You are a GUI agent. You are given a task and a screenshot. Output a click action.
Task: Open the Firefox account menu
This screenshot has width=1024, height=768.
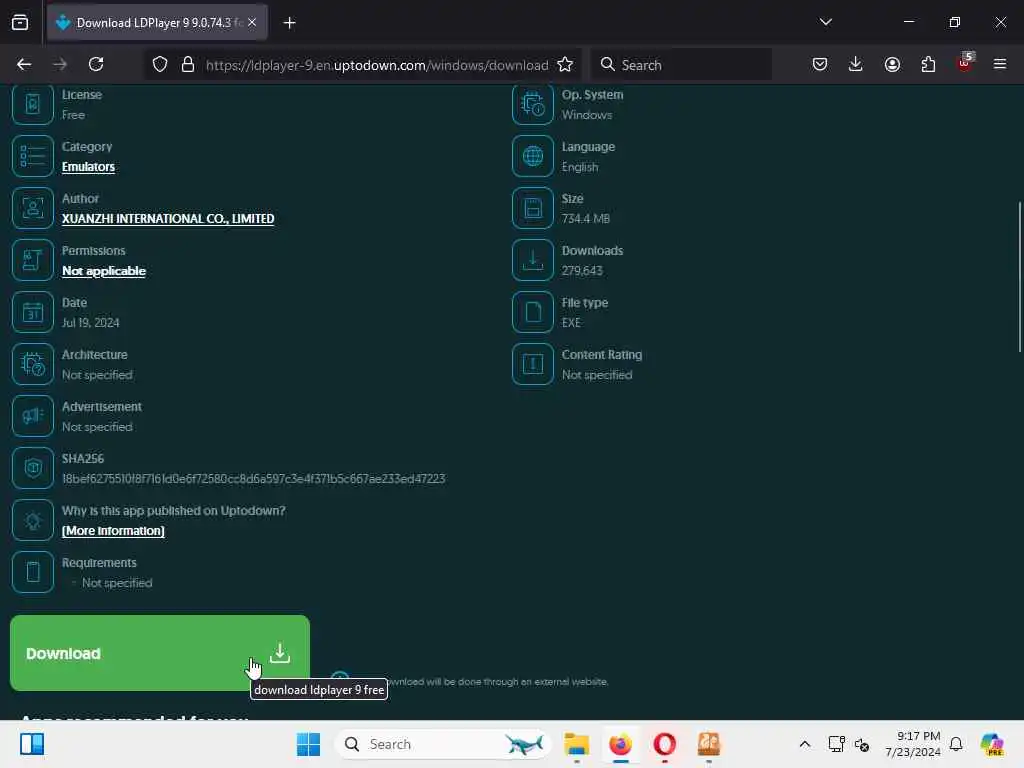tap(892, 64)
